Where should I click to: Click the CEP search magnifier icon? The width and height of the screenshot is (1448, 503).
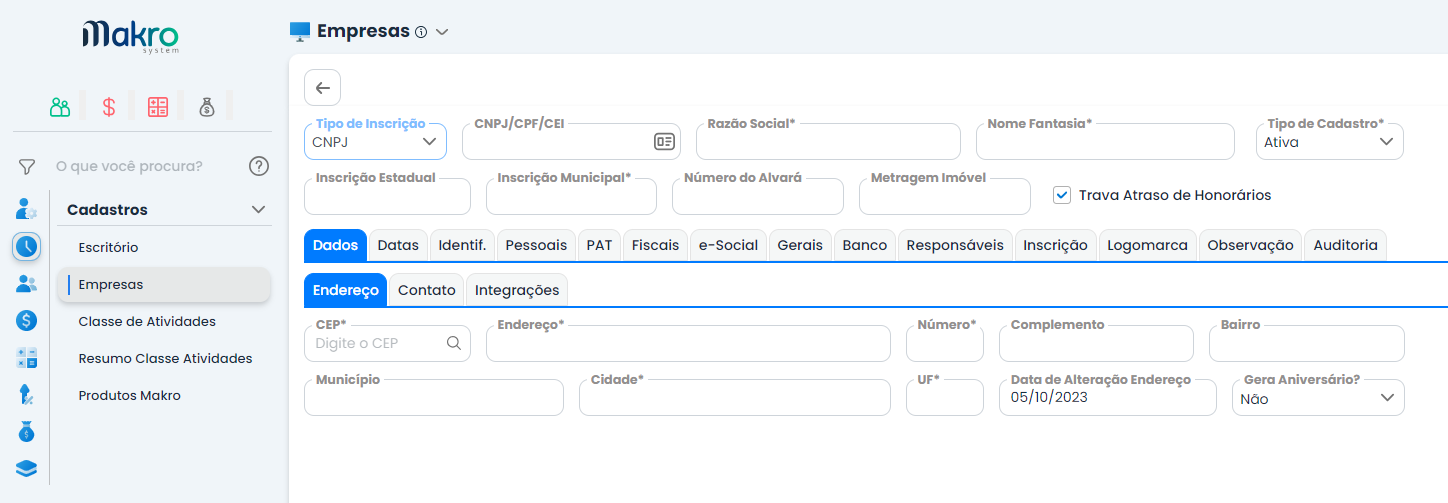(x=454, y=343)
